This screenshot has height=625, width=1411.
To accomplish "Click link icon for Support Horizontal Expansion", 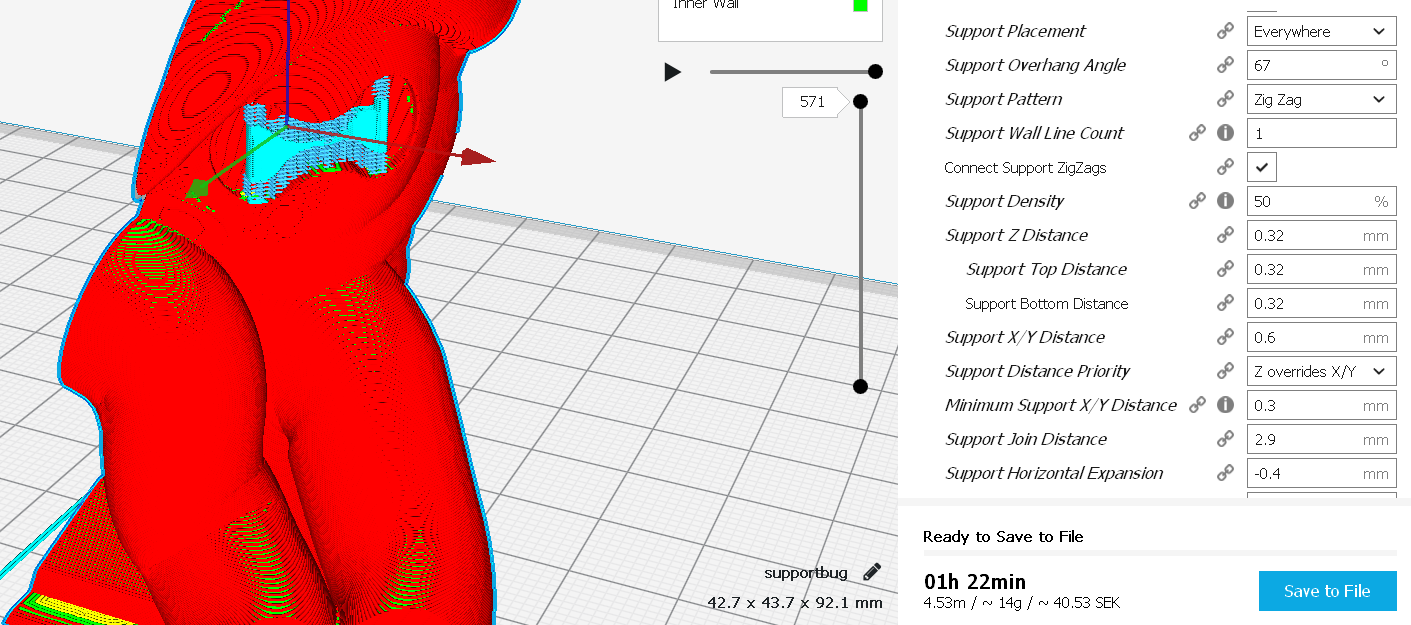I will tap(1225, 473).
